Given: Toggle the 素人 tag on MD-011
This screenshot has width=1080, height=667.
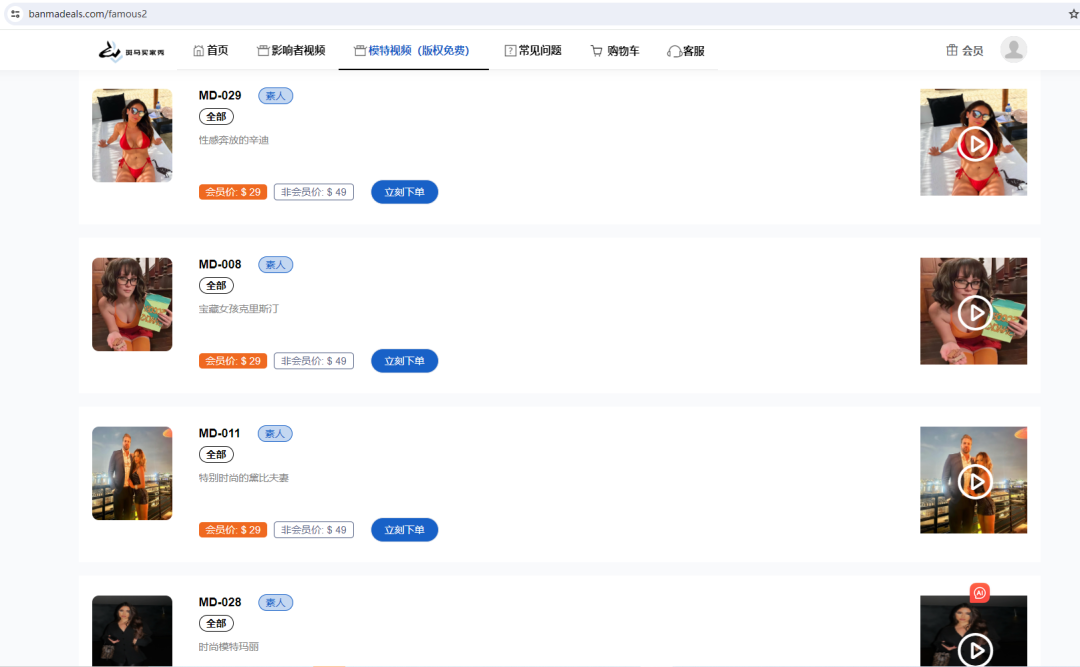Looking at the screenshot, I should coord(275,433).
